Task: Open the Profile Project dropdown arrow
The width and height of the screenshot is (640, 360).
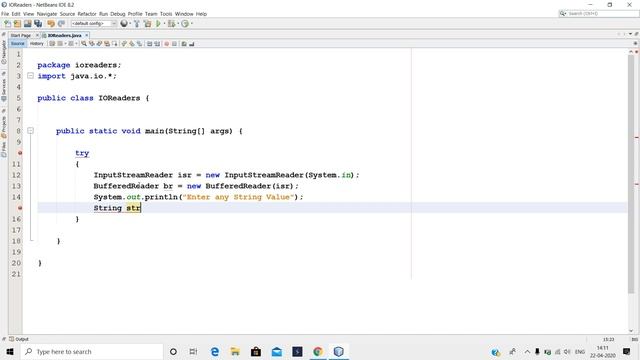Action: point(192,24)
